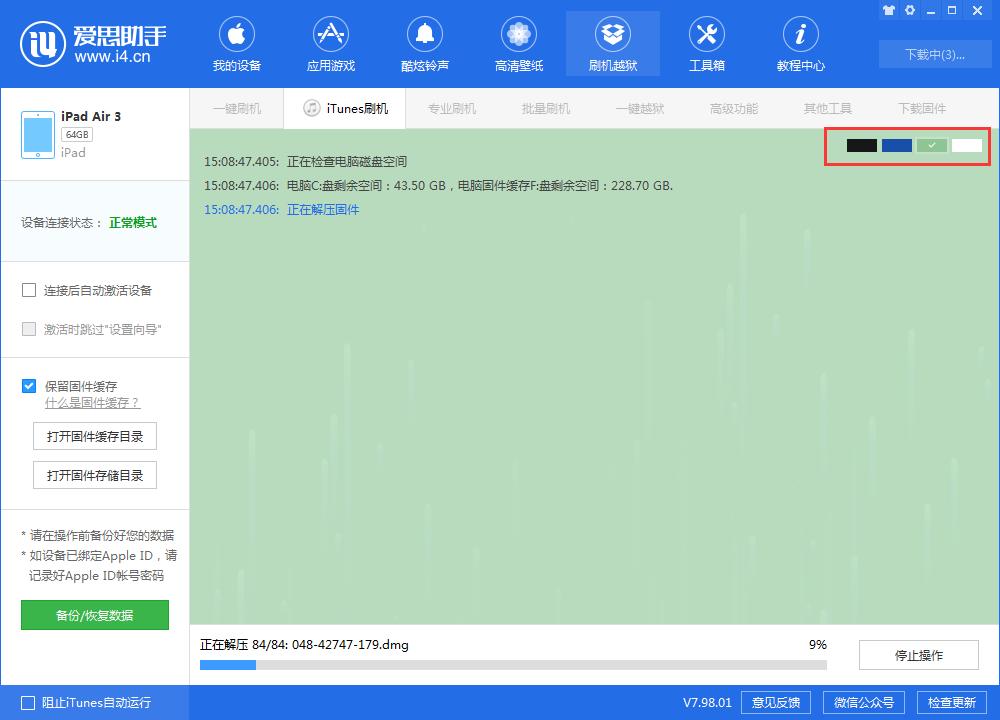Open the 应用游戏 apps and games icon
Image resolution: width=1000 pixels, height=720 pixels.
[330, 42]
